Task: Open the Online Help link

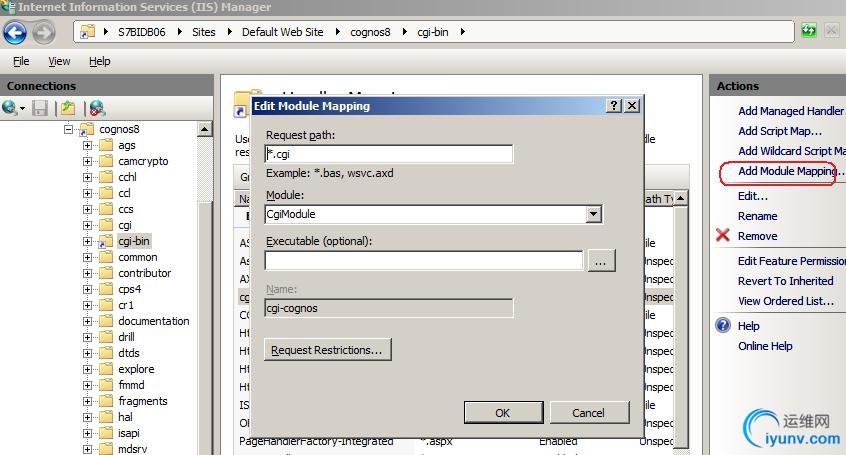Action: (x=765, y=346)
